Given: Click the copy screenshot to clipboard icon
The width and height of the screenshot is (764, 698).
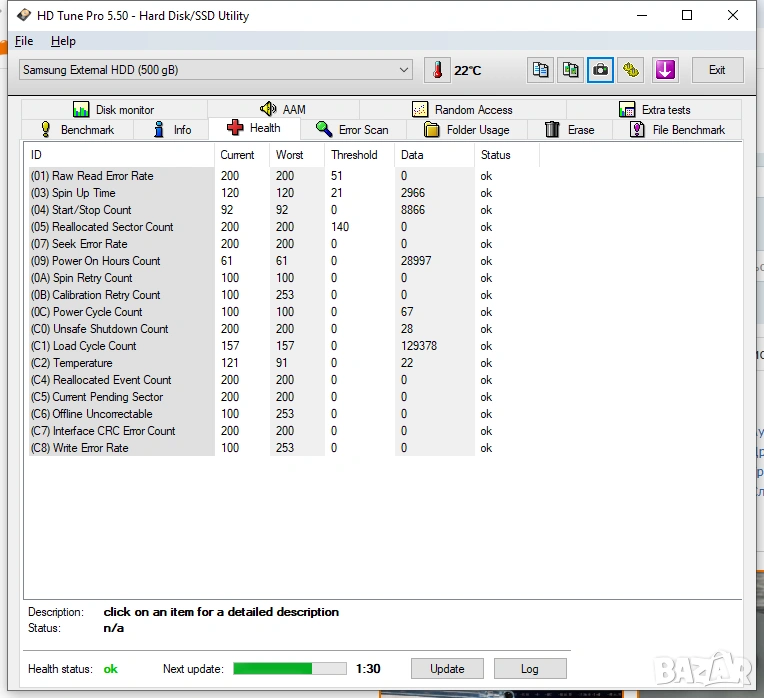Looking at the screenshot, I should click(x=570, y=70).
